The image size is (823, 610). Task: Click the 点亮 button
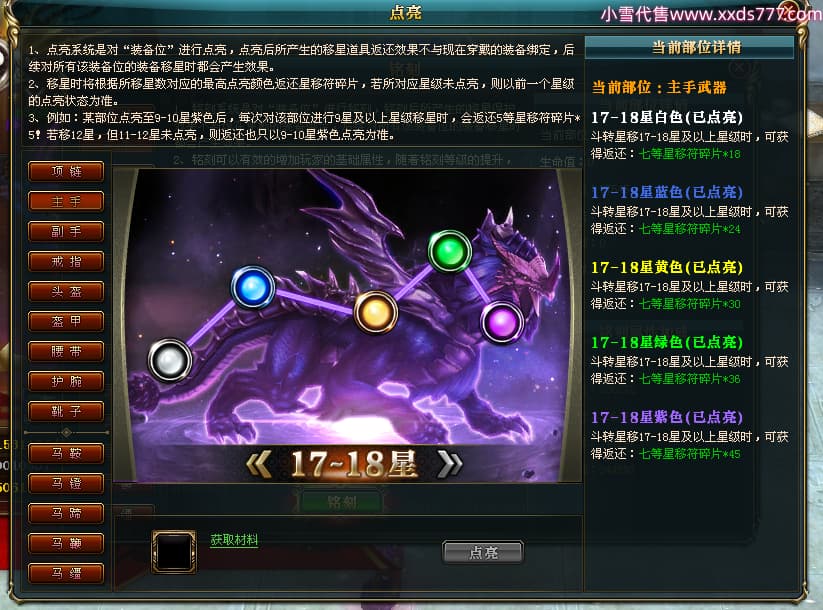[x=483, y=552]
